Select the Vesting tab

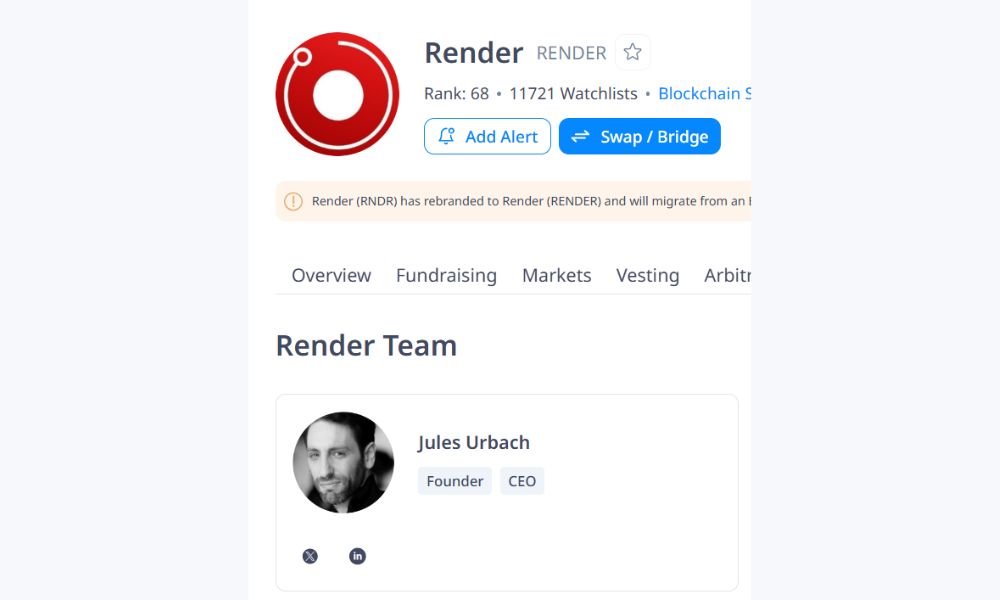coord(648,275)
